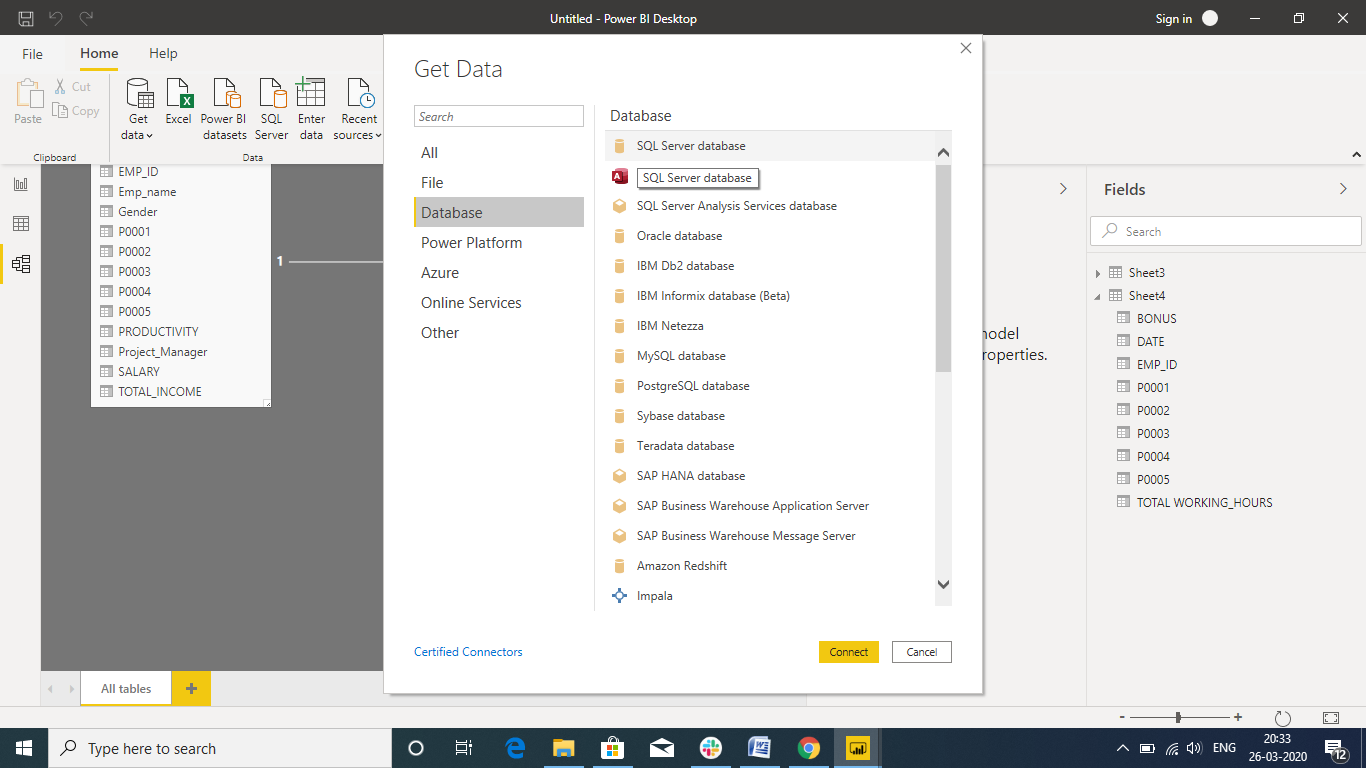Collapse the Sheet4 table in Fields

pyautogui.click(x=1098, y=296)
